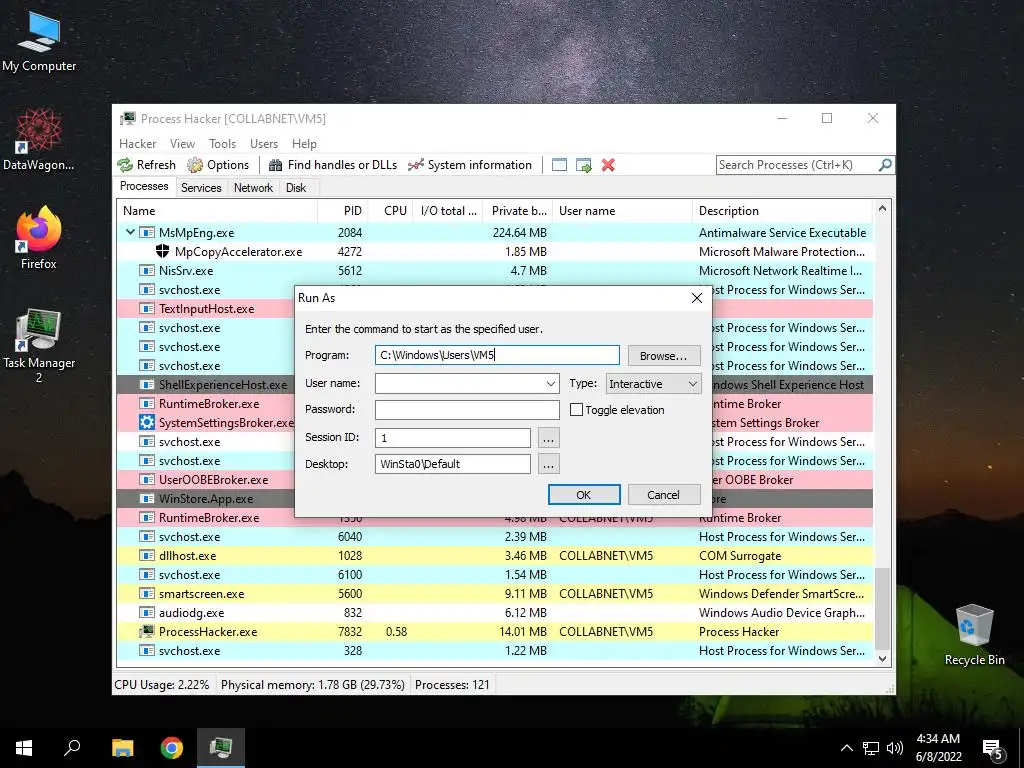The width and height of the screenshot is (1024, 768).
Task: Open Firefox desktop shortcut
Action: pos(39,238)
